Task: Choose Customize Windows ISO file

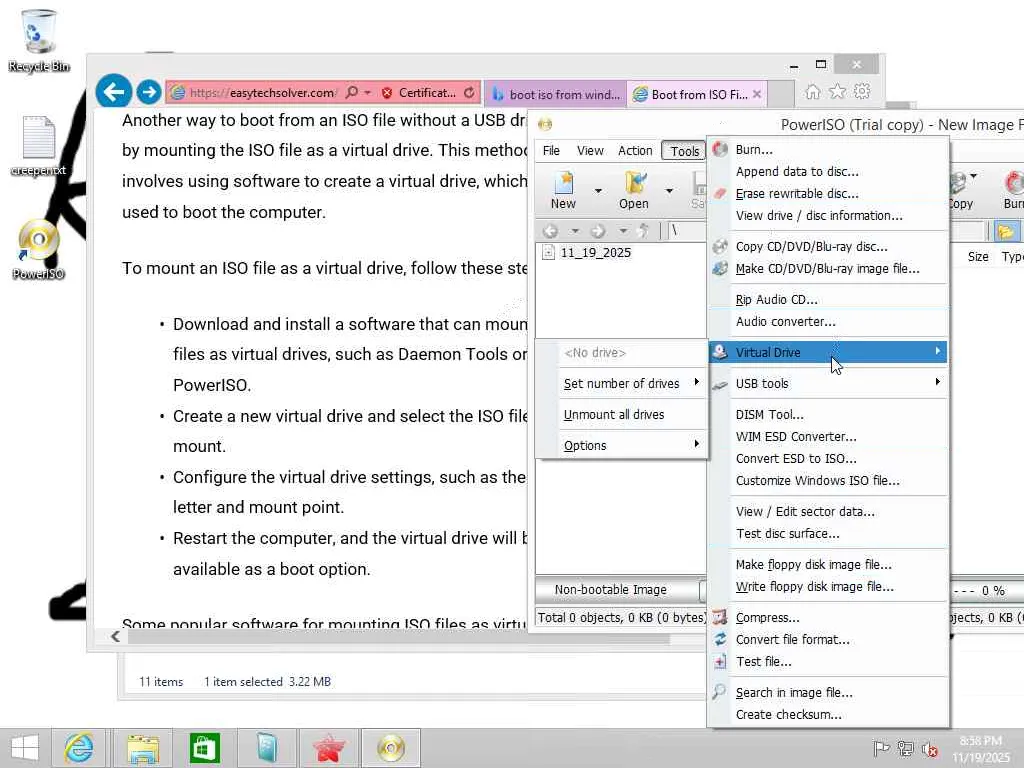Action: point(818,481)
